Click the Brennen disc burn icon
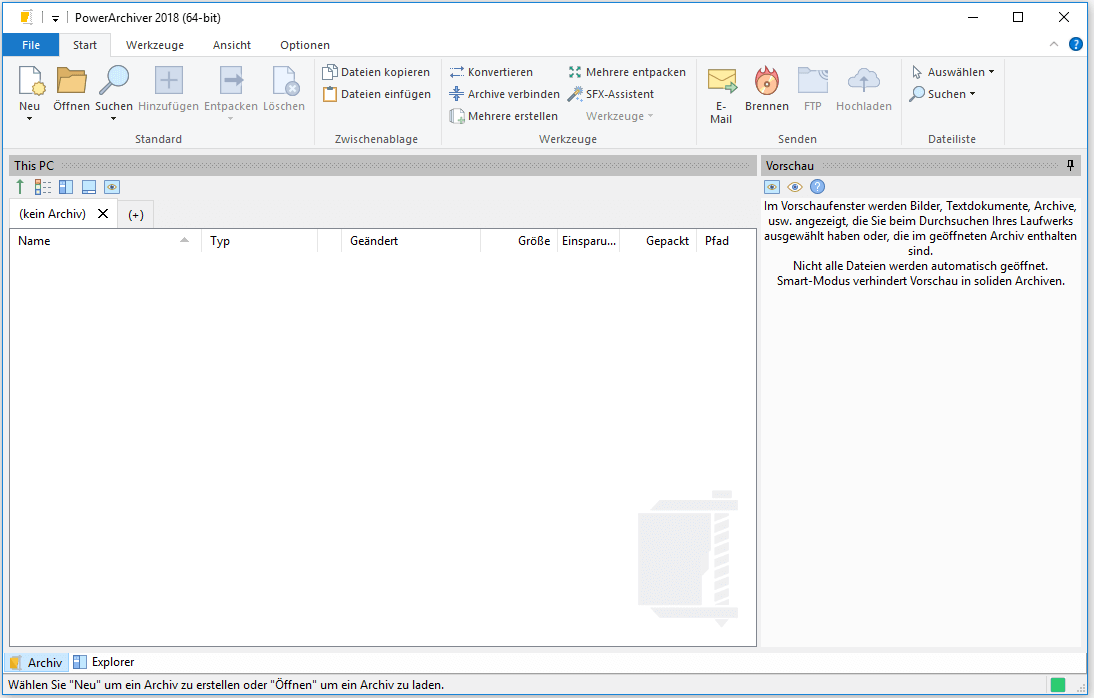1094x698 pixels. click(x=767, y=82)
